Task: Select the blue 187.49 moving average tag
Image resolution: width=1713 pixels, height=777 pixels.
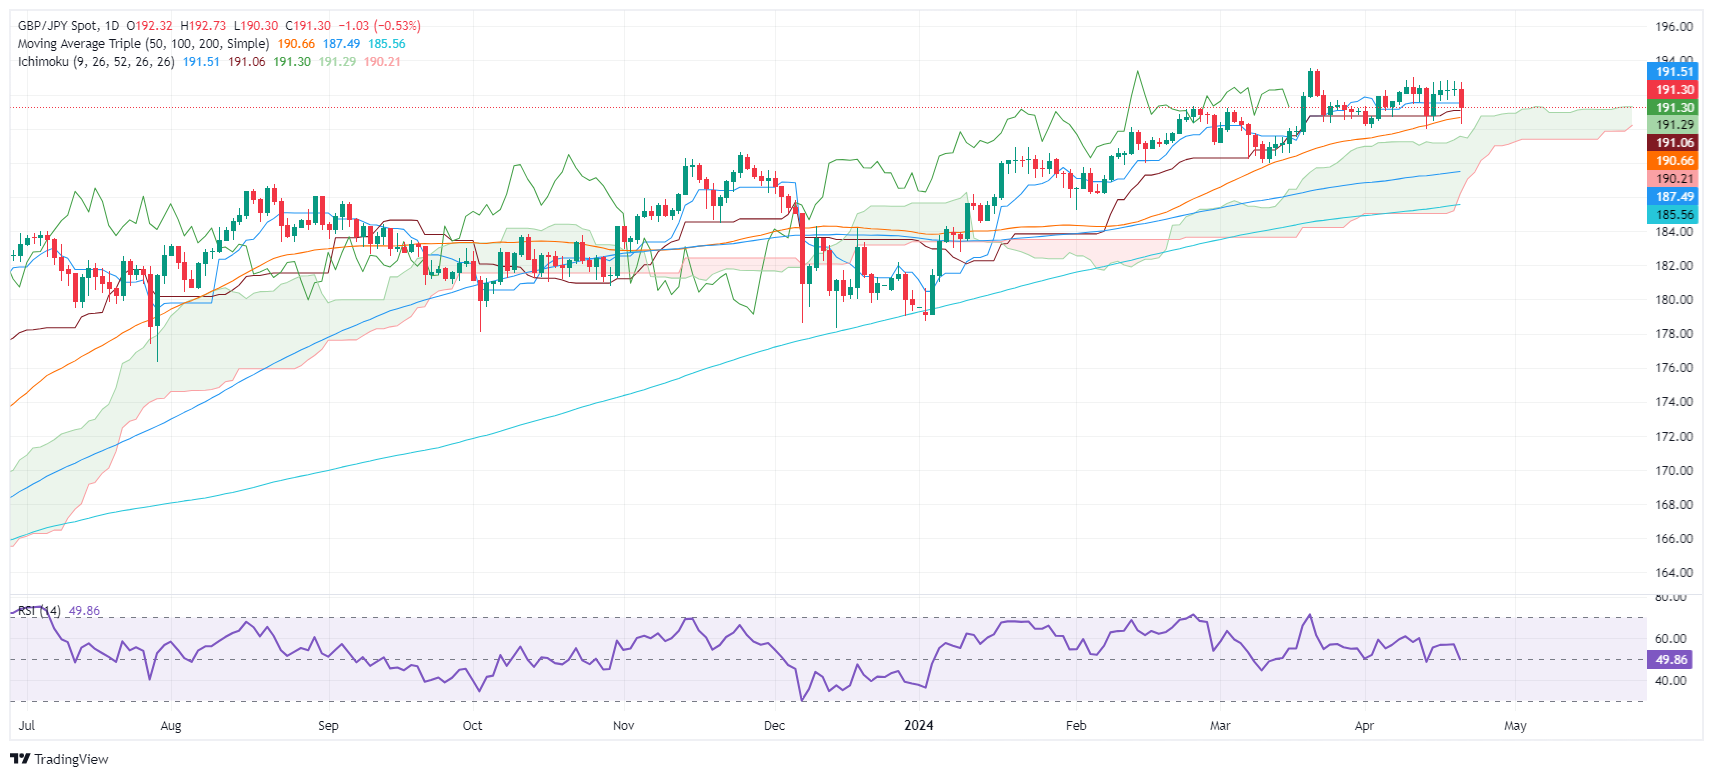Action: [1672, 197]
